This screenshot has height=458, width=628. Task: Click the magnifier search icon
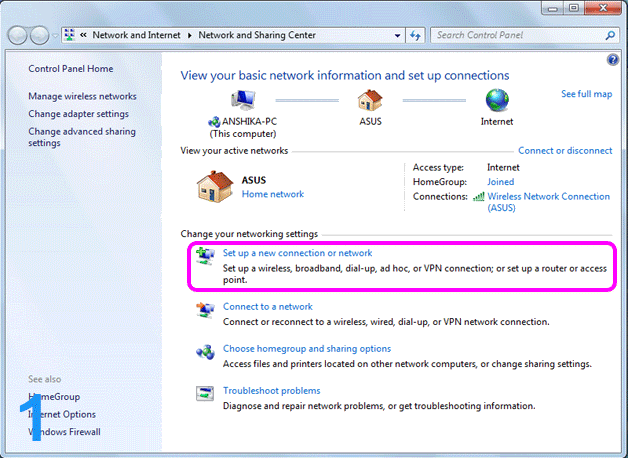click(610, 36)
